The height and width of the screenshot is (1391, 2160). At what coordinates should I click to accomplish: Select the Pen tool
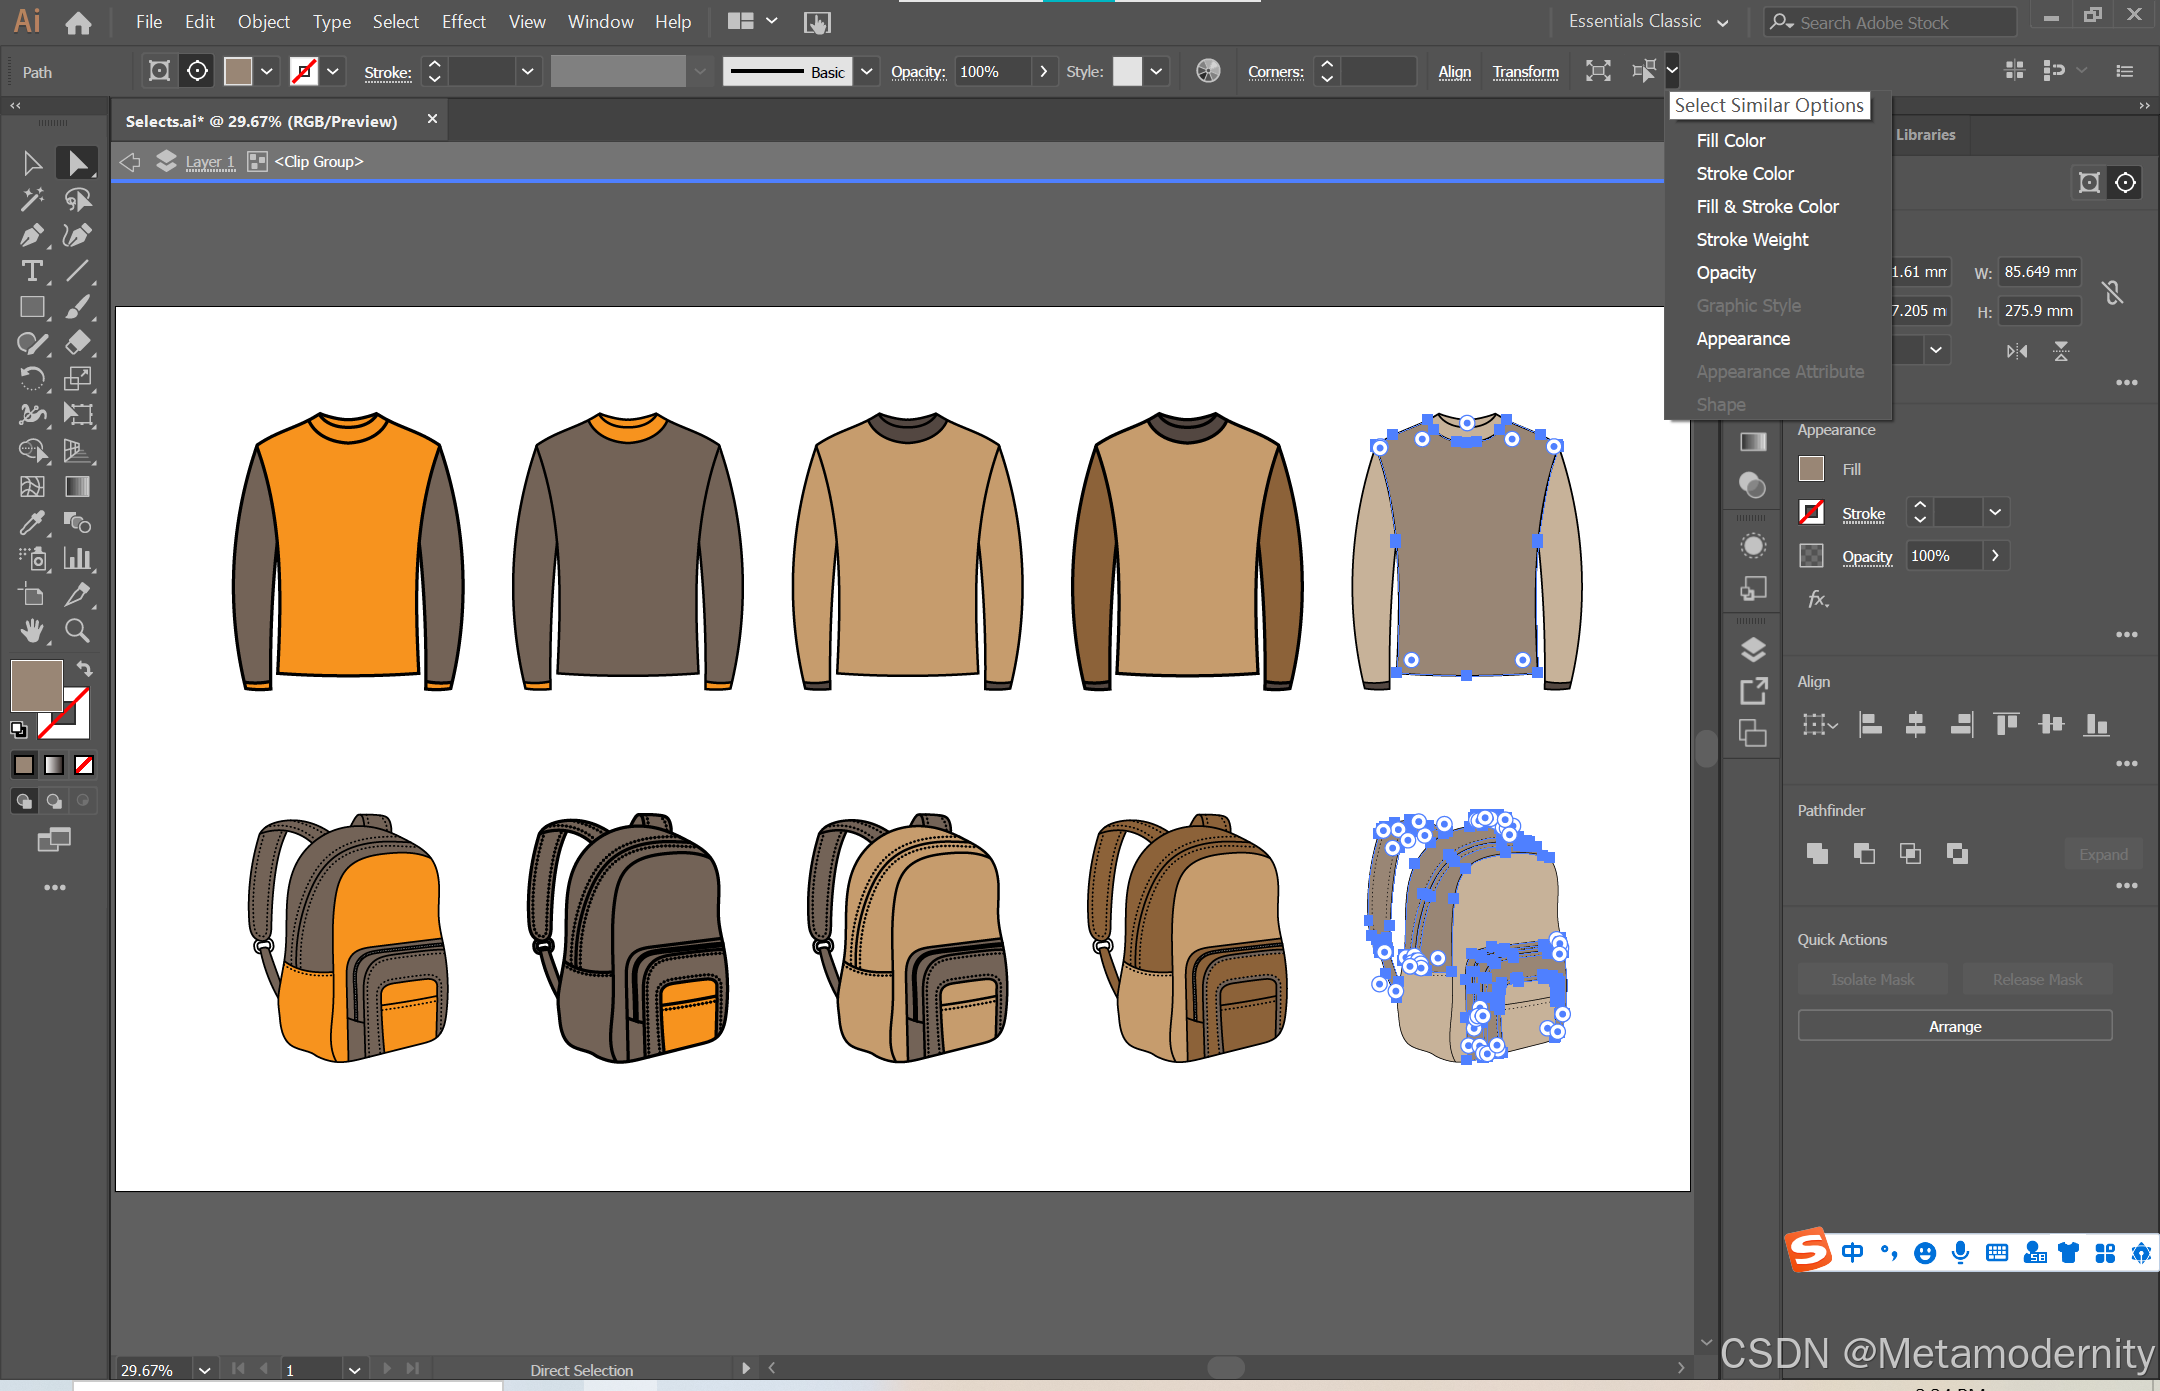click(31, 235)
